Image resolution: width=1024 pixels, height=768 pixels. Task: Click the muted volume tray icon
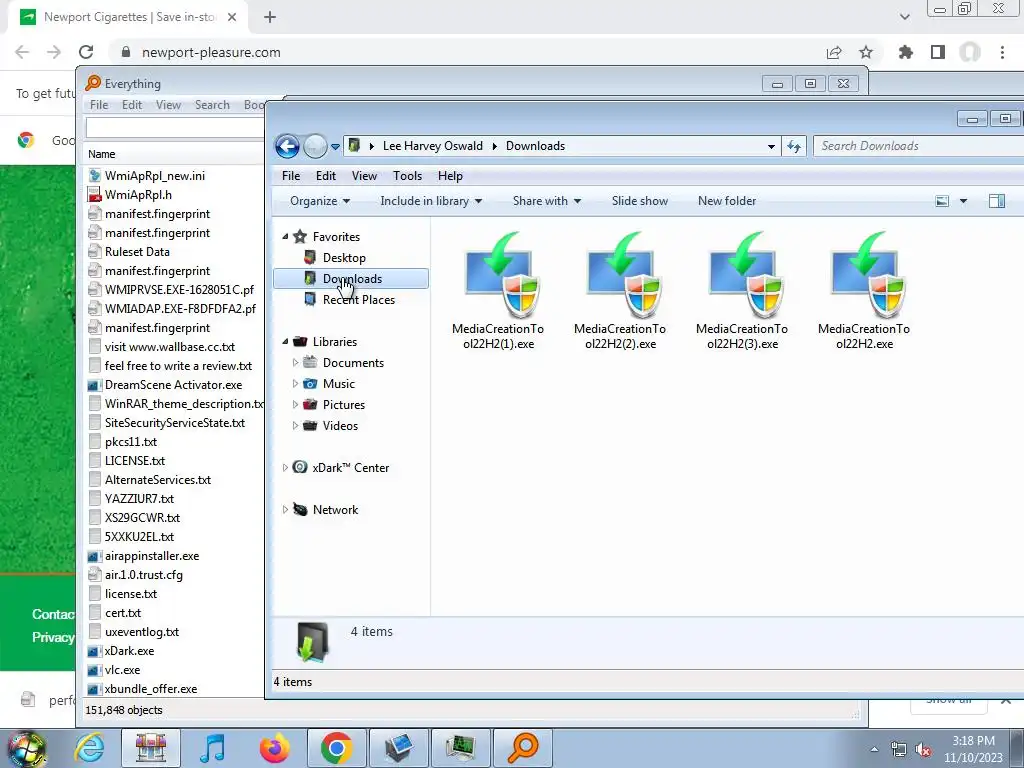tap(923, 750)
